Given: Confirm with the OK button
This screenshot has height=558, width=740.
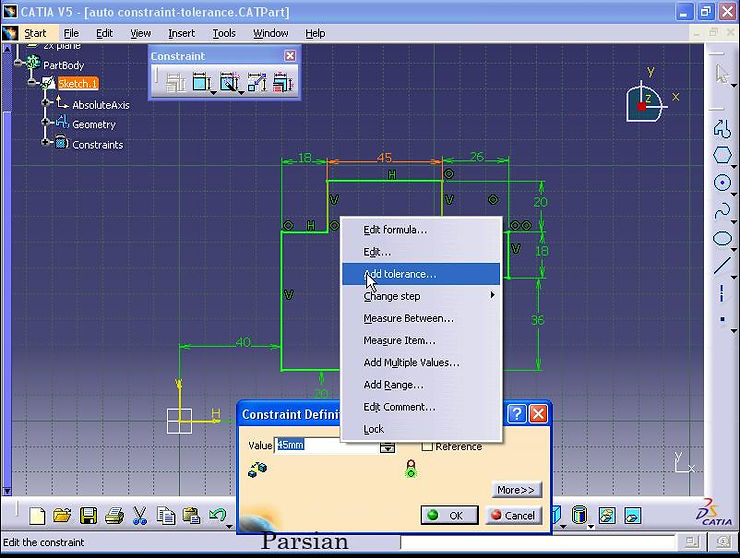Looking at the screenshot, I should [449, 515].
